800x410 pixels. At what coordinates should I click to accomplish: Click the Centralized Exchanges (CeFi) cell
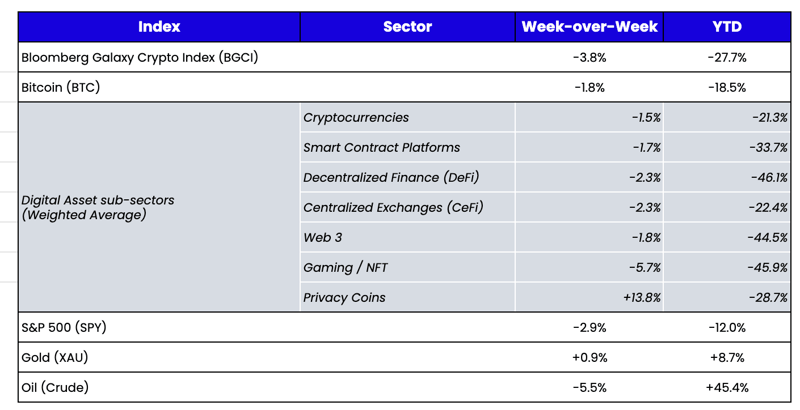(x=393, y=208)
